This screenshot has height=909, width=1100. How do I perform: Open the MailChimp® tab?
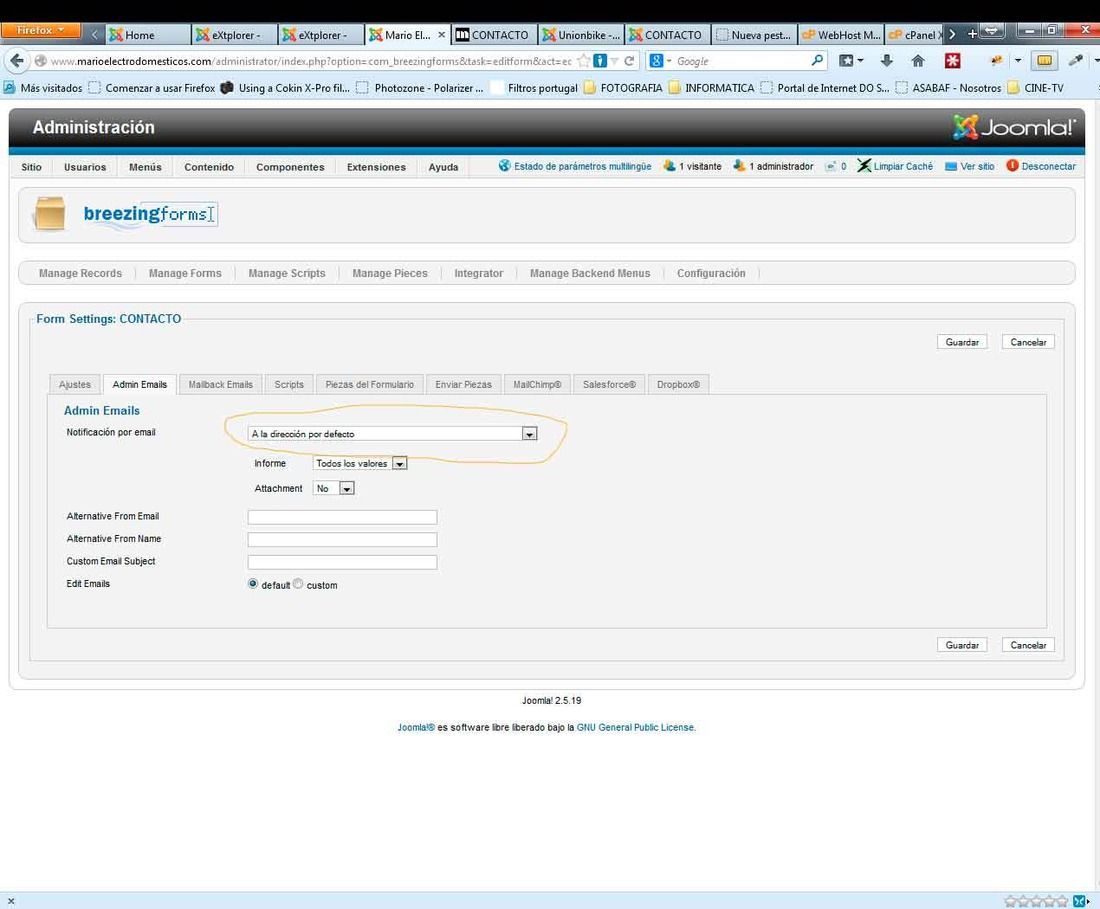tap(537, 384)
